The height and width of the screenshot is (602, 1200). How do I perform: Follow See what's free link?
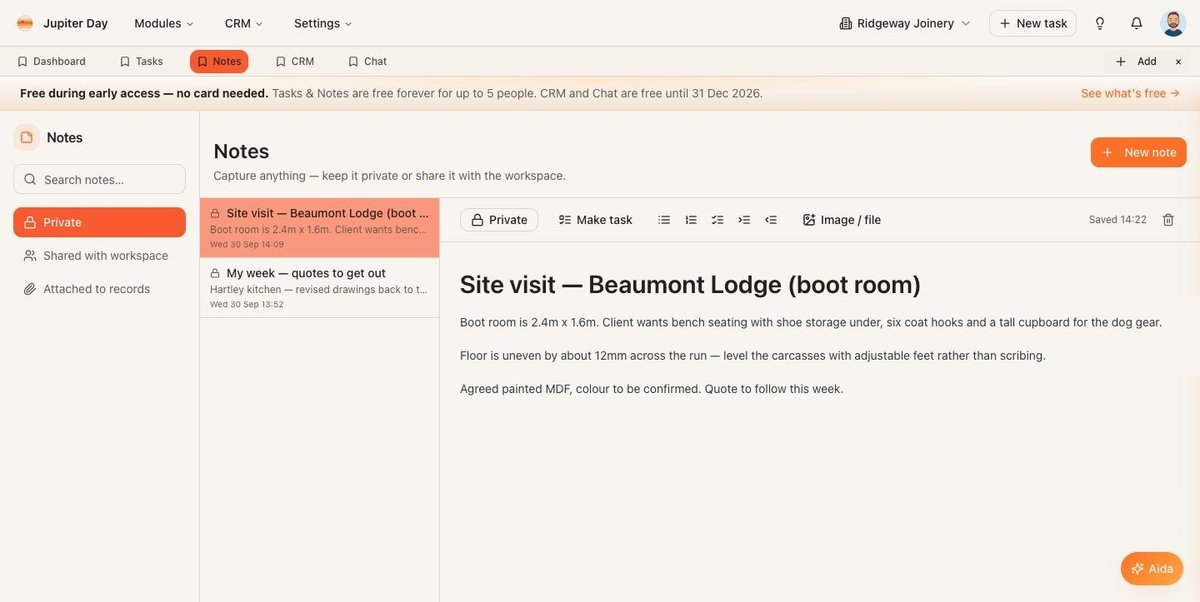click(1130, 93)
